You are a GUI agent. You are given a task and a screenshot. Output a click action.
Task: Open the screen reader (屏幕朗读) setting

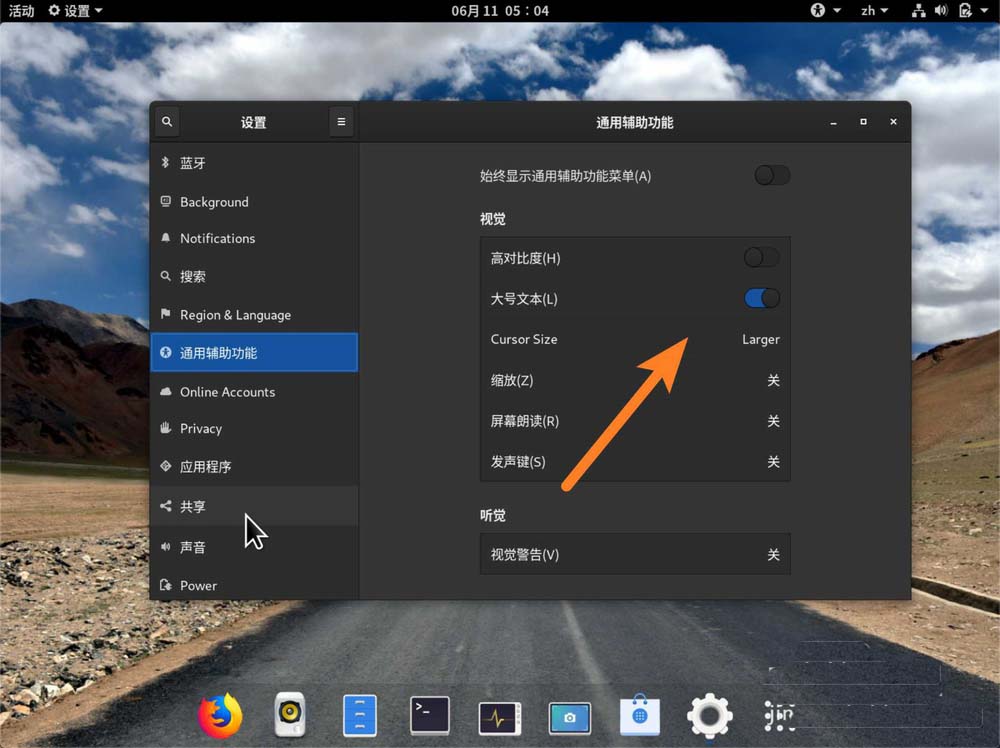[635, 421]
